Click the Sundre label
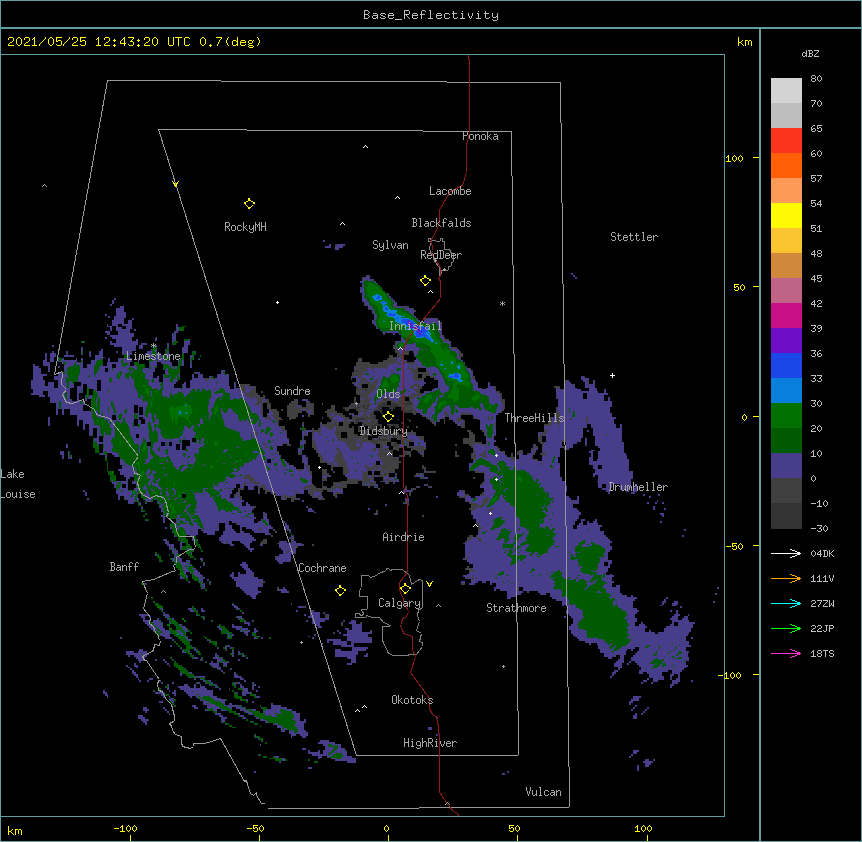862x842 pixels. click(x=292, y=391)
